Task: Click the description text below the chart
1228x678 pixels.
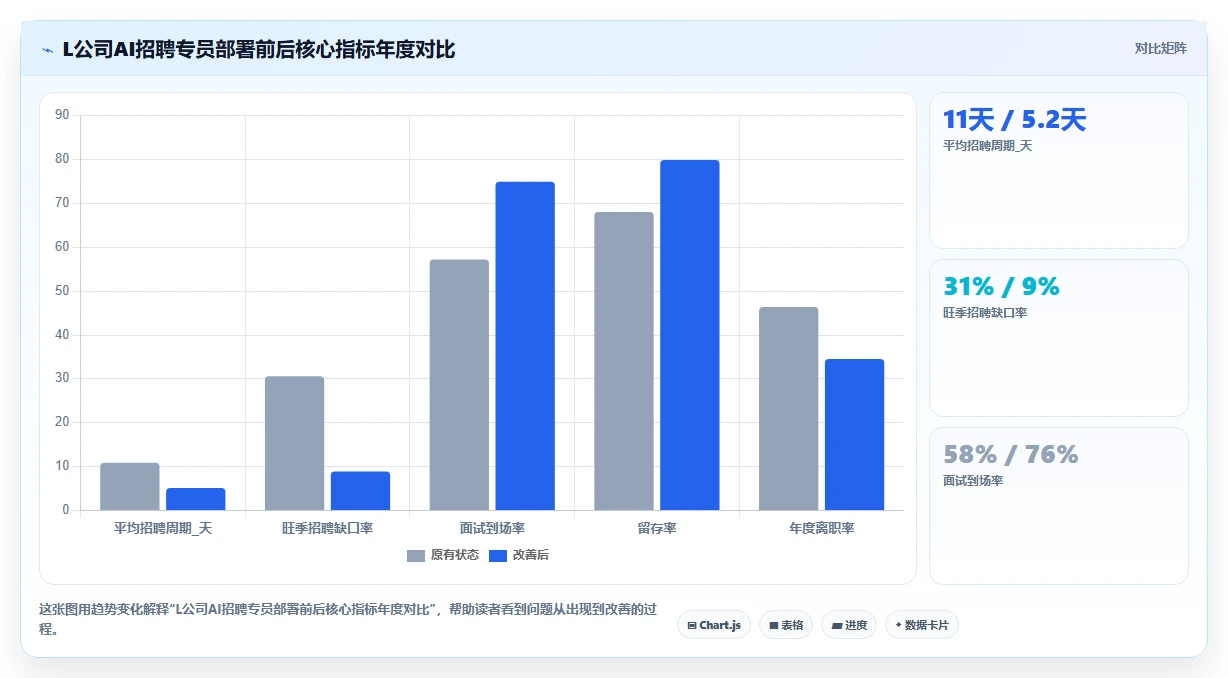Action: (x=348, y=620)
